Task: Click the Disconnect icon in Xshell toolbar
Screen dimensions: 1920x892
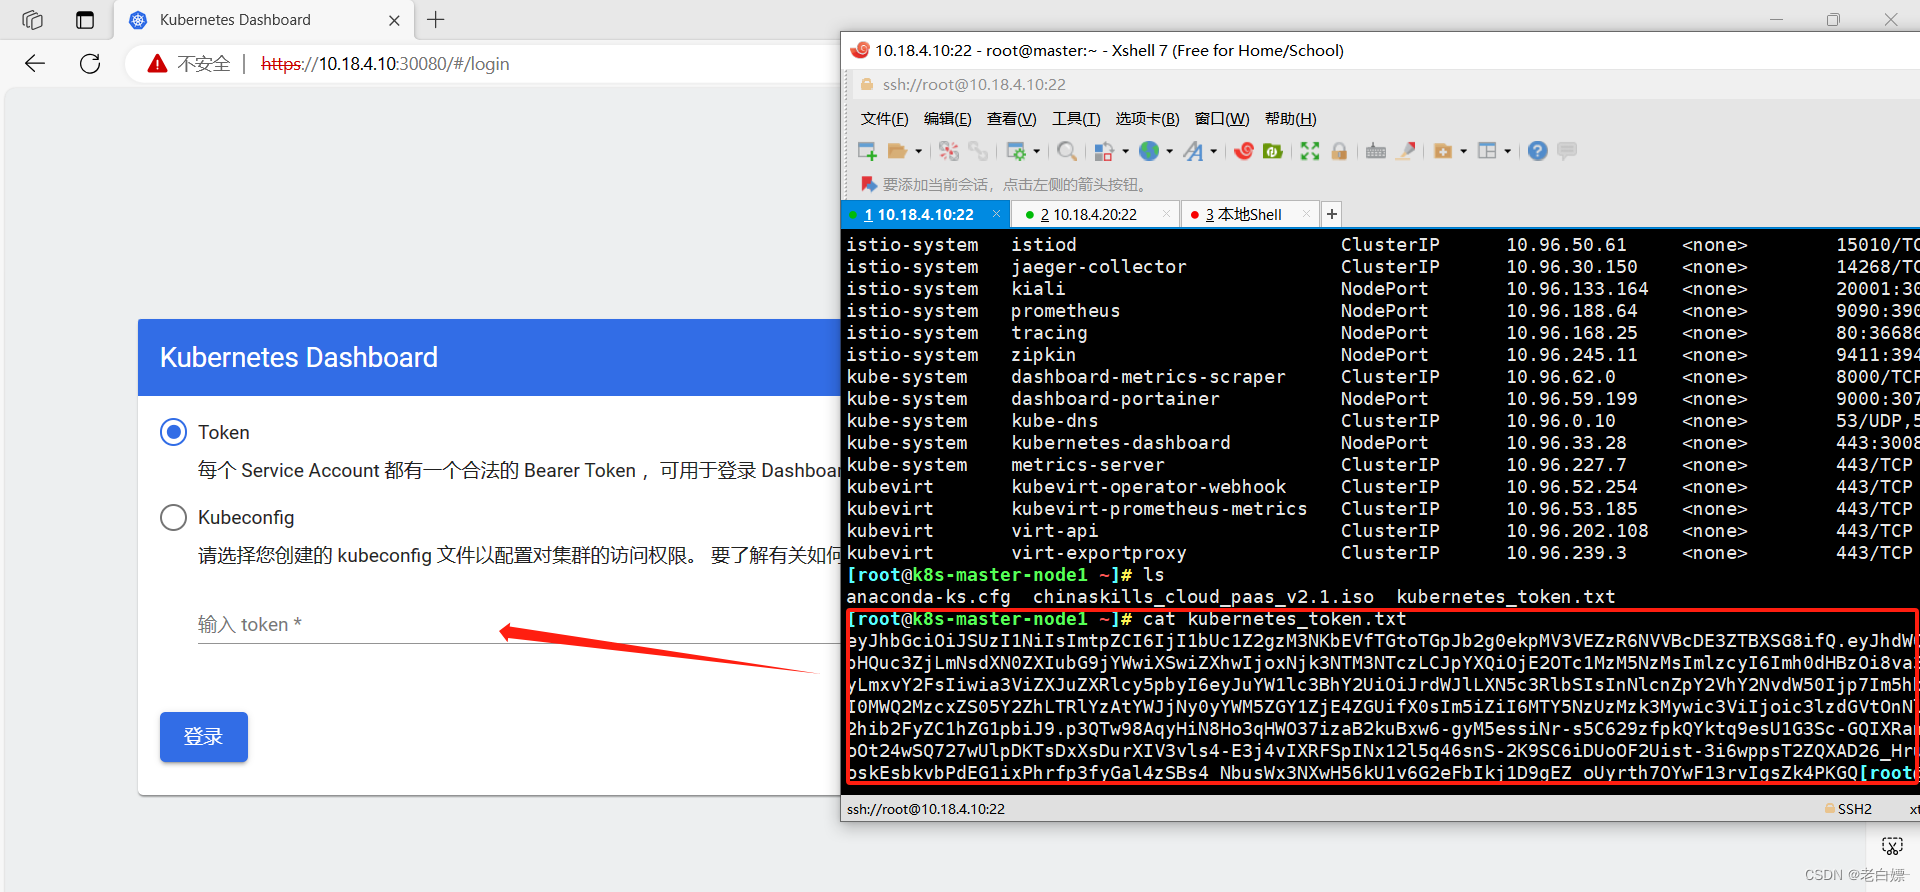Action: pos(949,151)
